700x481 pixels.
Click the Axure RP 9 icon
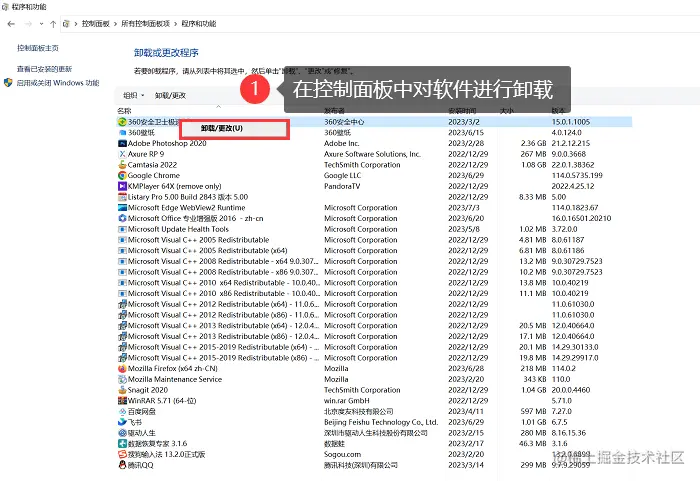tap(122, 154)
